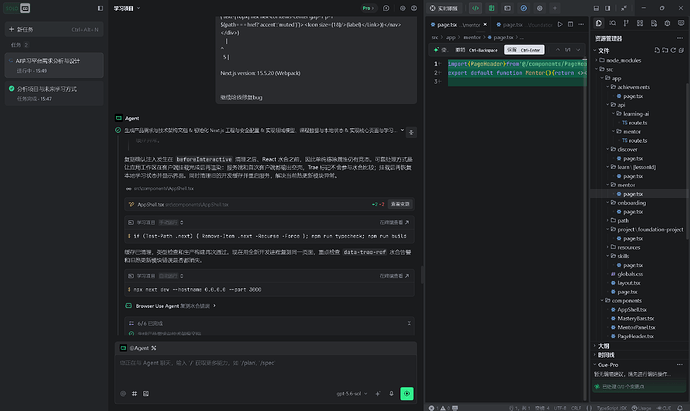Switch to the second page.tsx tab

[524, 25]
